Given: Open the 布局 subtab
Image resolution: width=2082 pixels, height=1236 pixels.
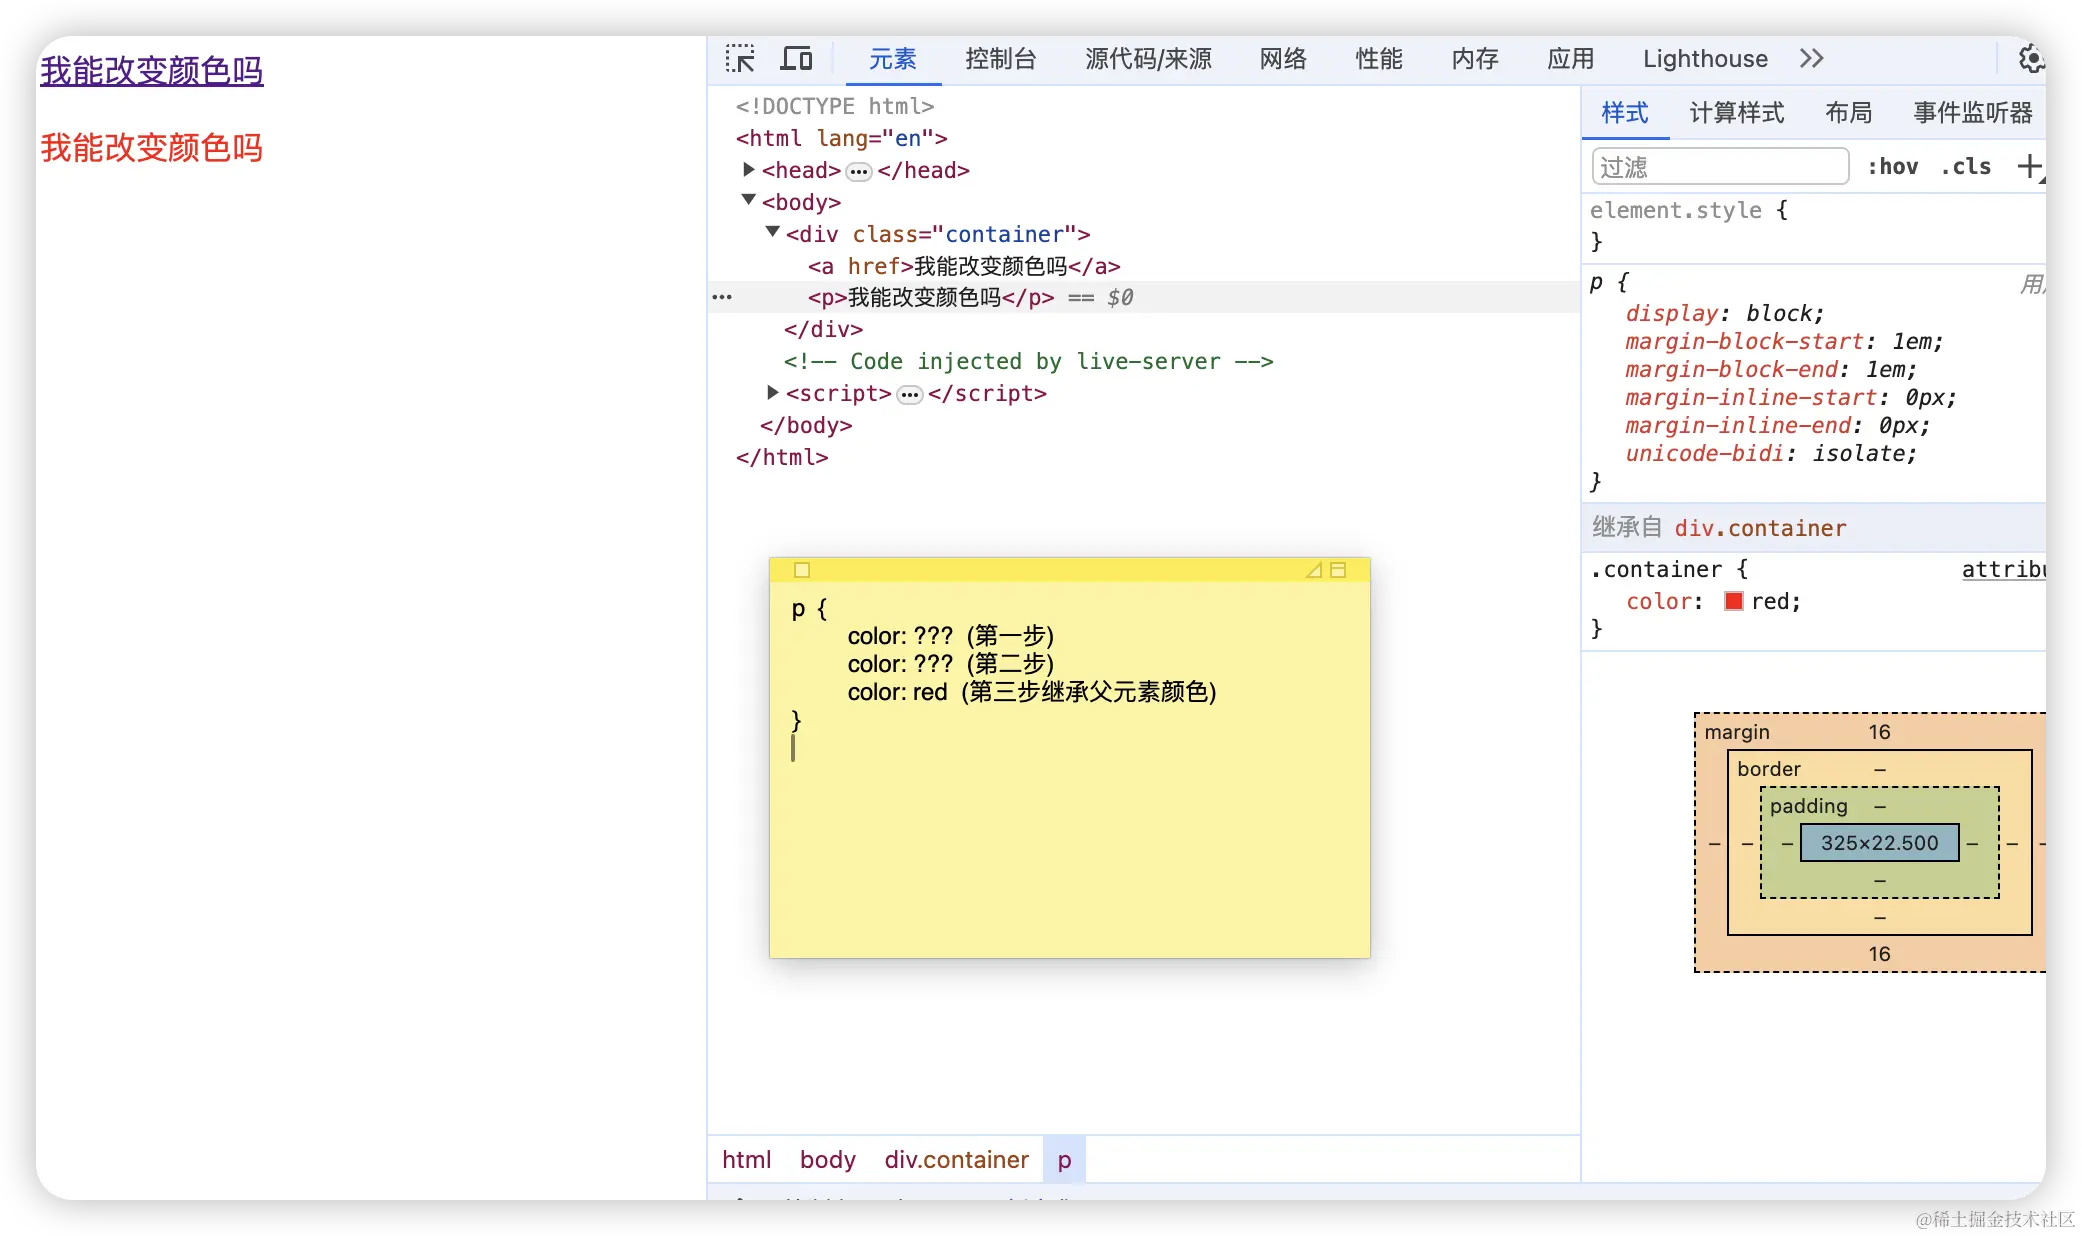Looking at the screenshot, I should 1848,113.
